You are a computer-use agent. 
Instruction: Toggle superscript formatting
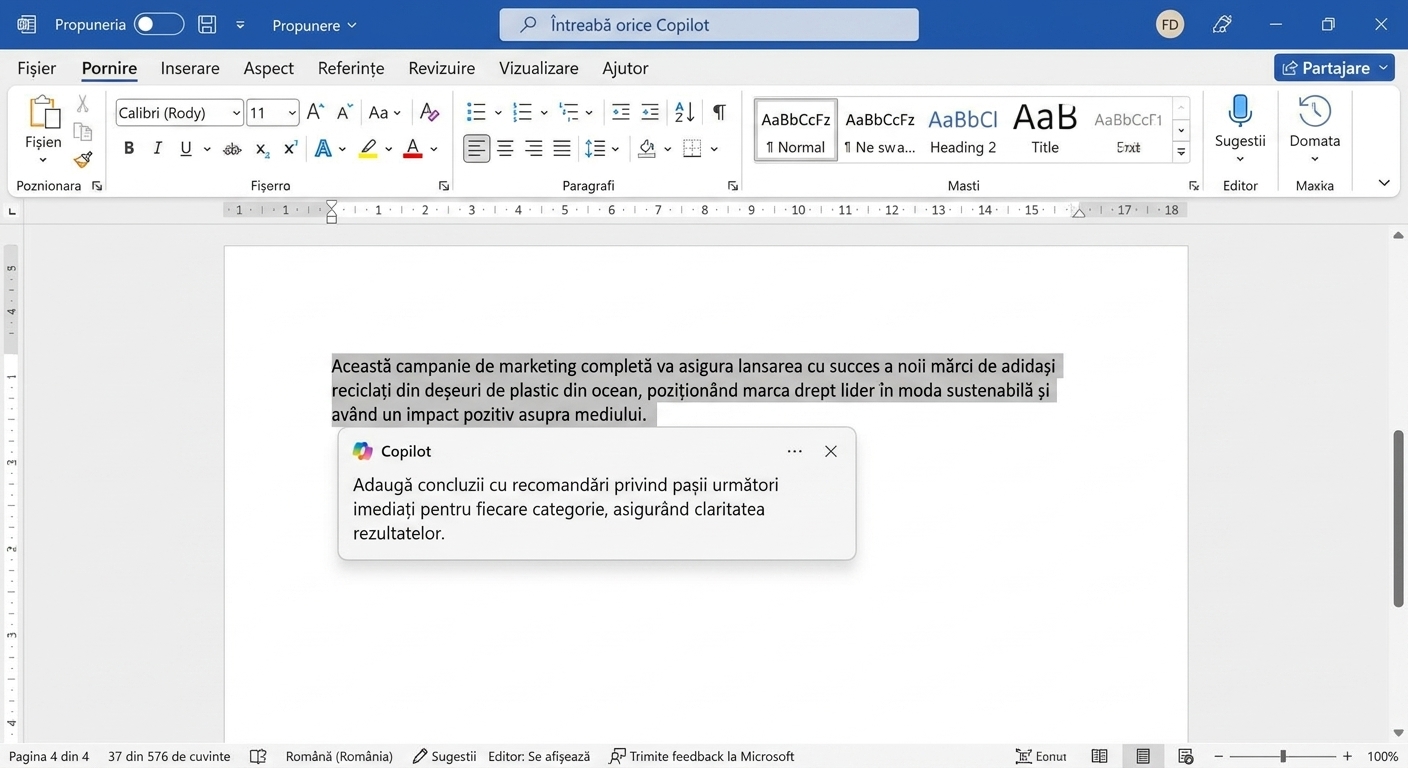point(290,149)
